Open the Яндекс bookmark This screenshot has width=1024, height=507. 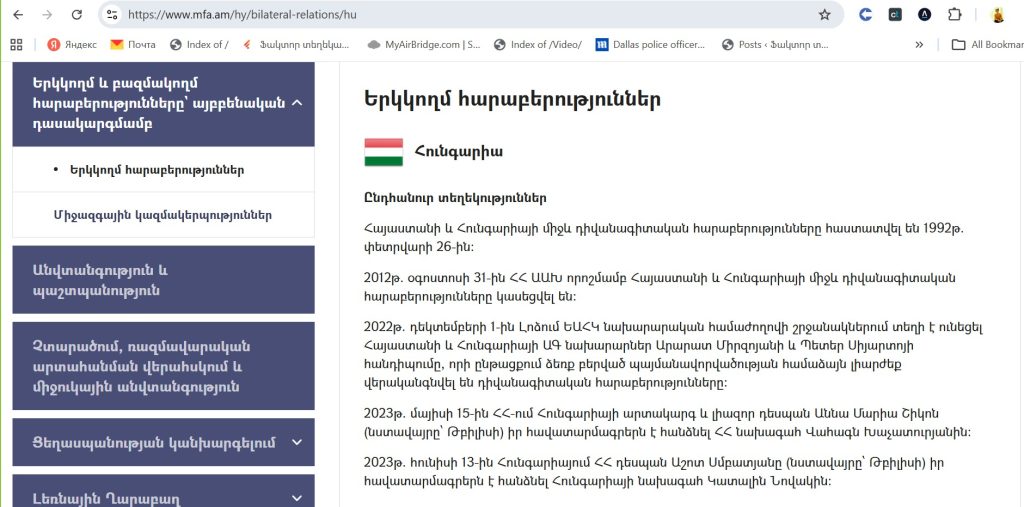(x=72, y=44)
